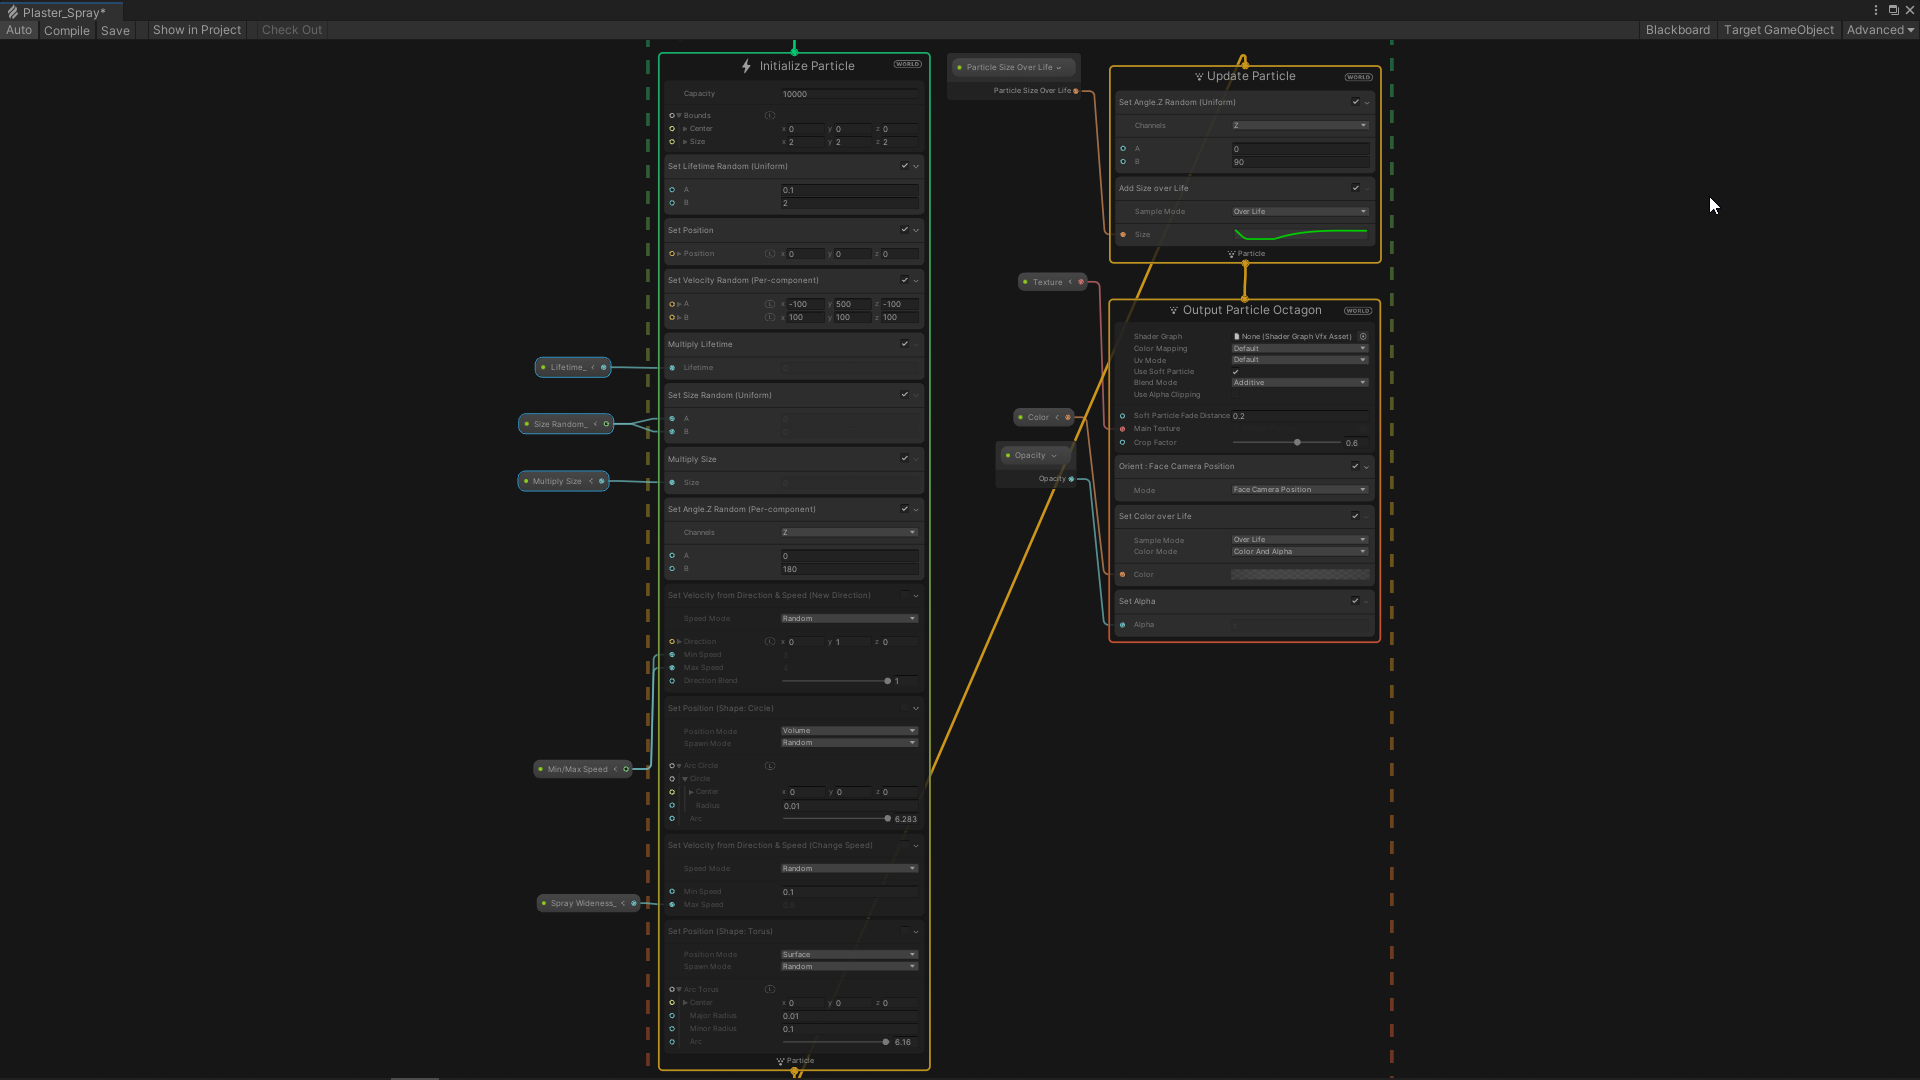
Task: Click the VFX asset icon on the Plaster_Spray tab
Action: coord(14,12)
